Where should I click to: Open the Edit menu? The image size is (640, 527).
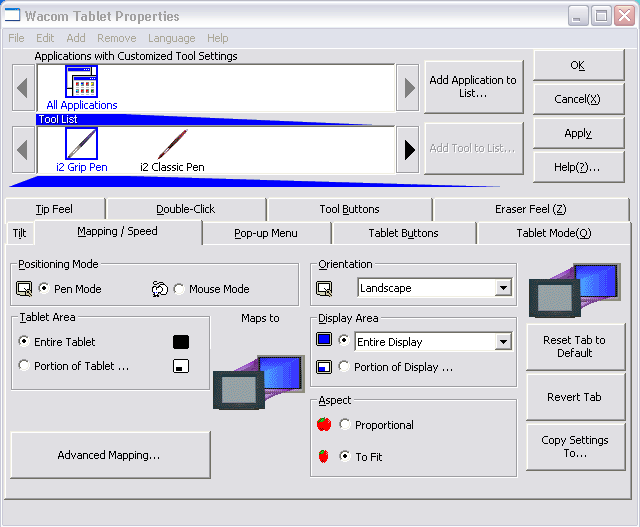point(45,38)
